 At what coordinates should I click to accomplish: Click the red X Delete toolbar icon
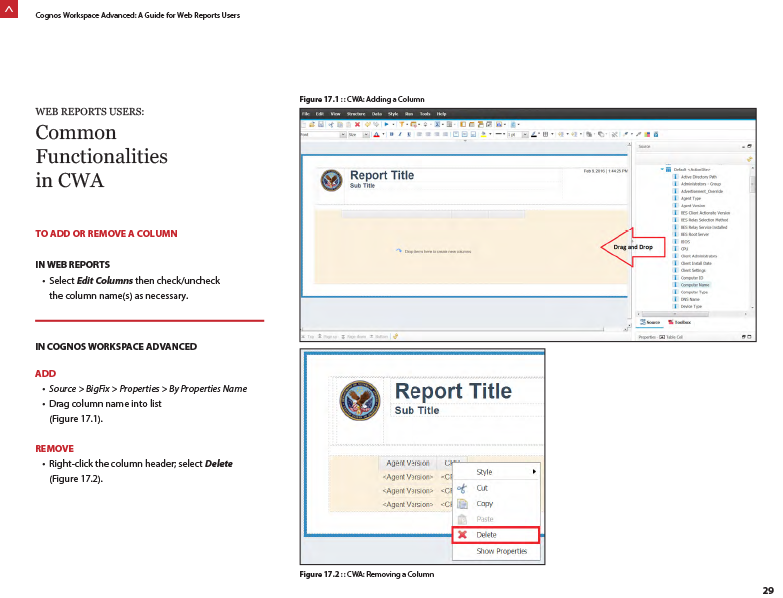(358, 124)
